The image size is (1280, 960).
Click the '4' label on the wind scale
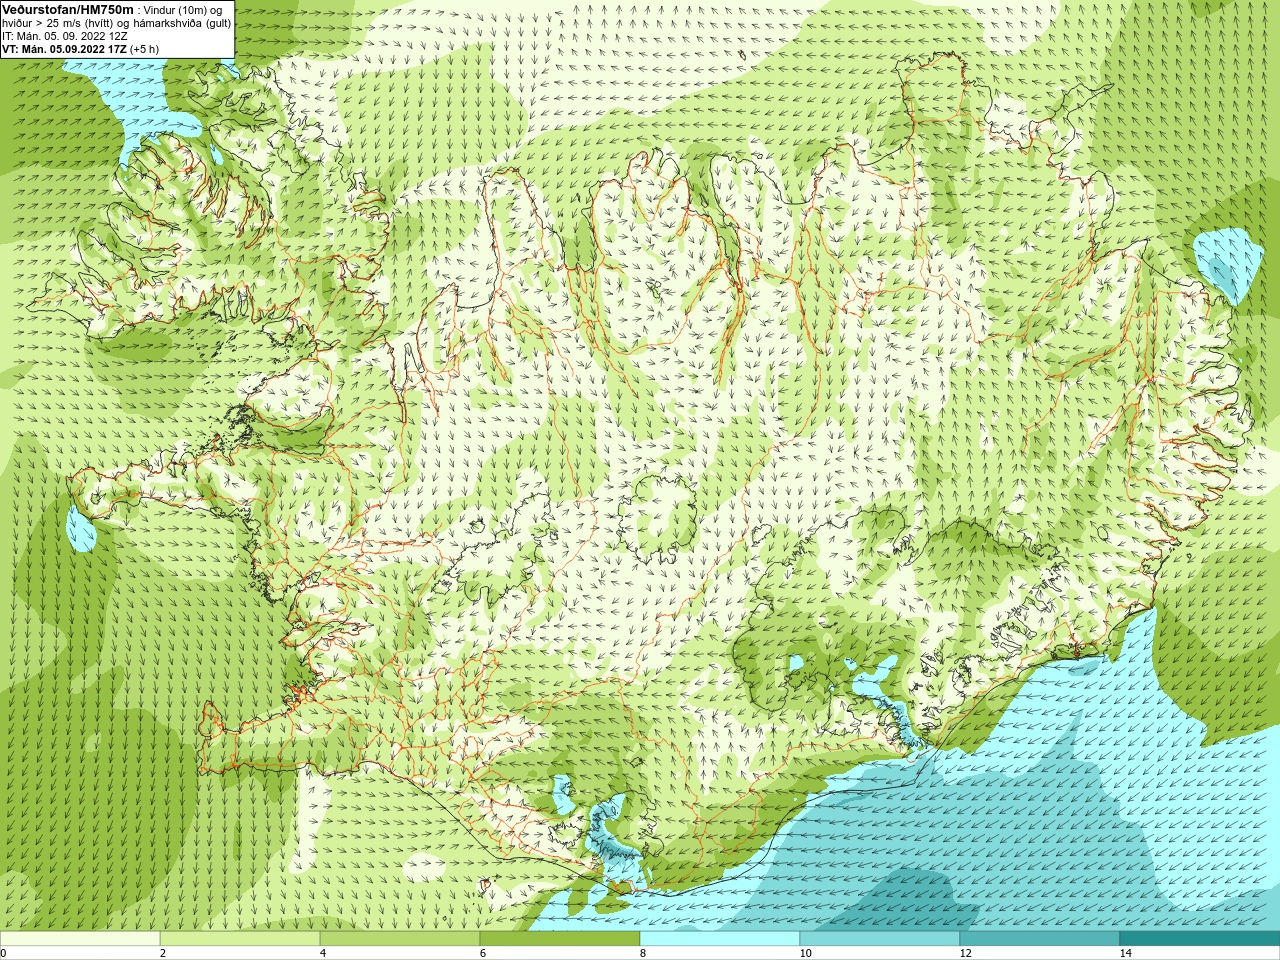point(323,953)
